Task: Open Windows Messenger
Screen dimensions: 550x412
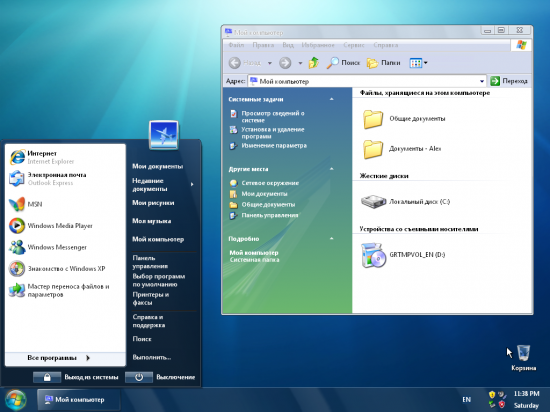Action: pyautogui.click(x=66, y=247)
